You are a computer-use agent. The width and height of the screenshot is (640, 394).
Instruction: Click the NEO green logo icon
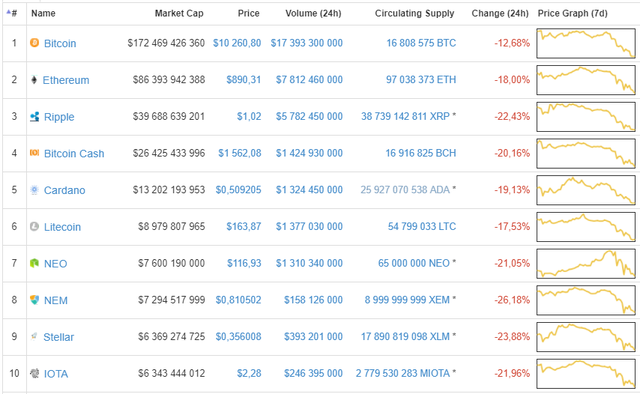(34, 263)
